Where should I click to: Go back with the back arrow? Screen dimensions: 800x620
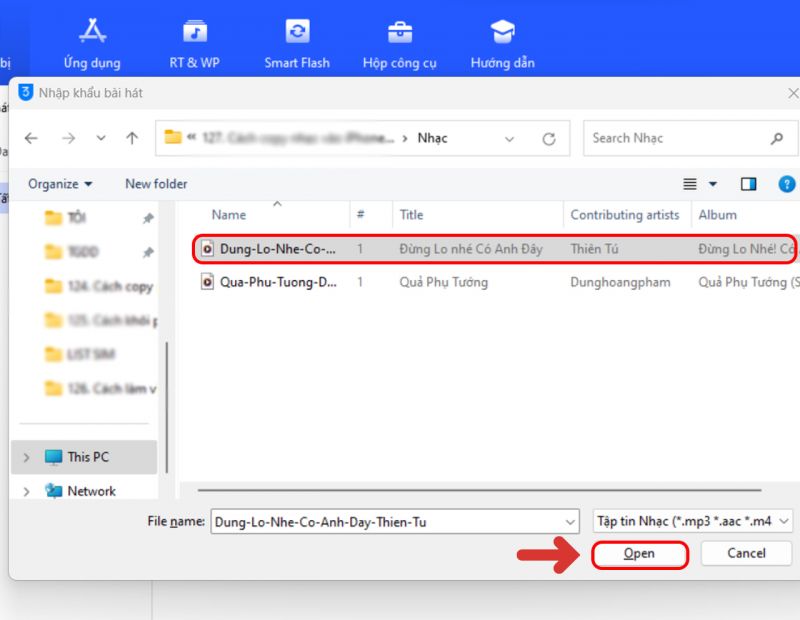[x=31, y=139]
